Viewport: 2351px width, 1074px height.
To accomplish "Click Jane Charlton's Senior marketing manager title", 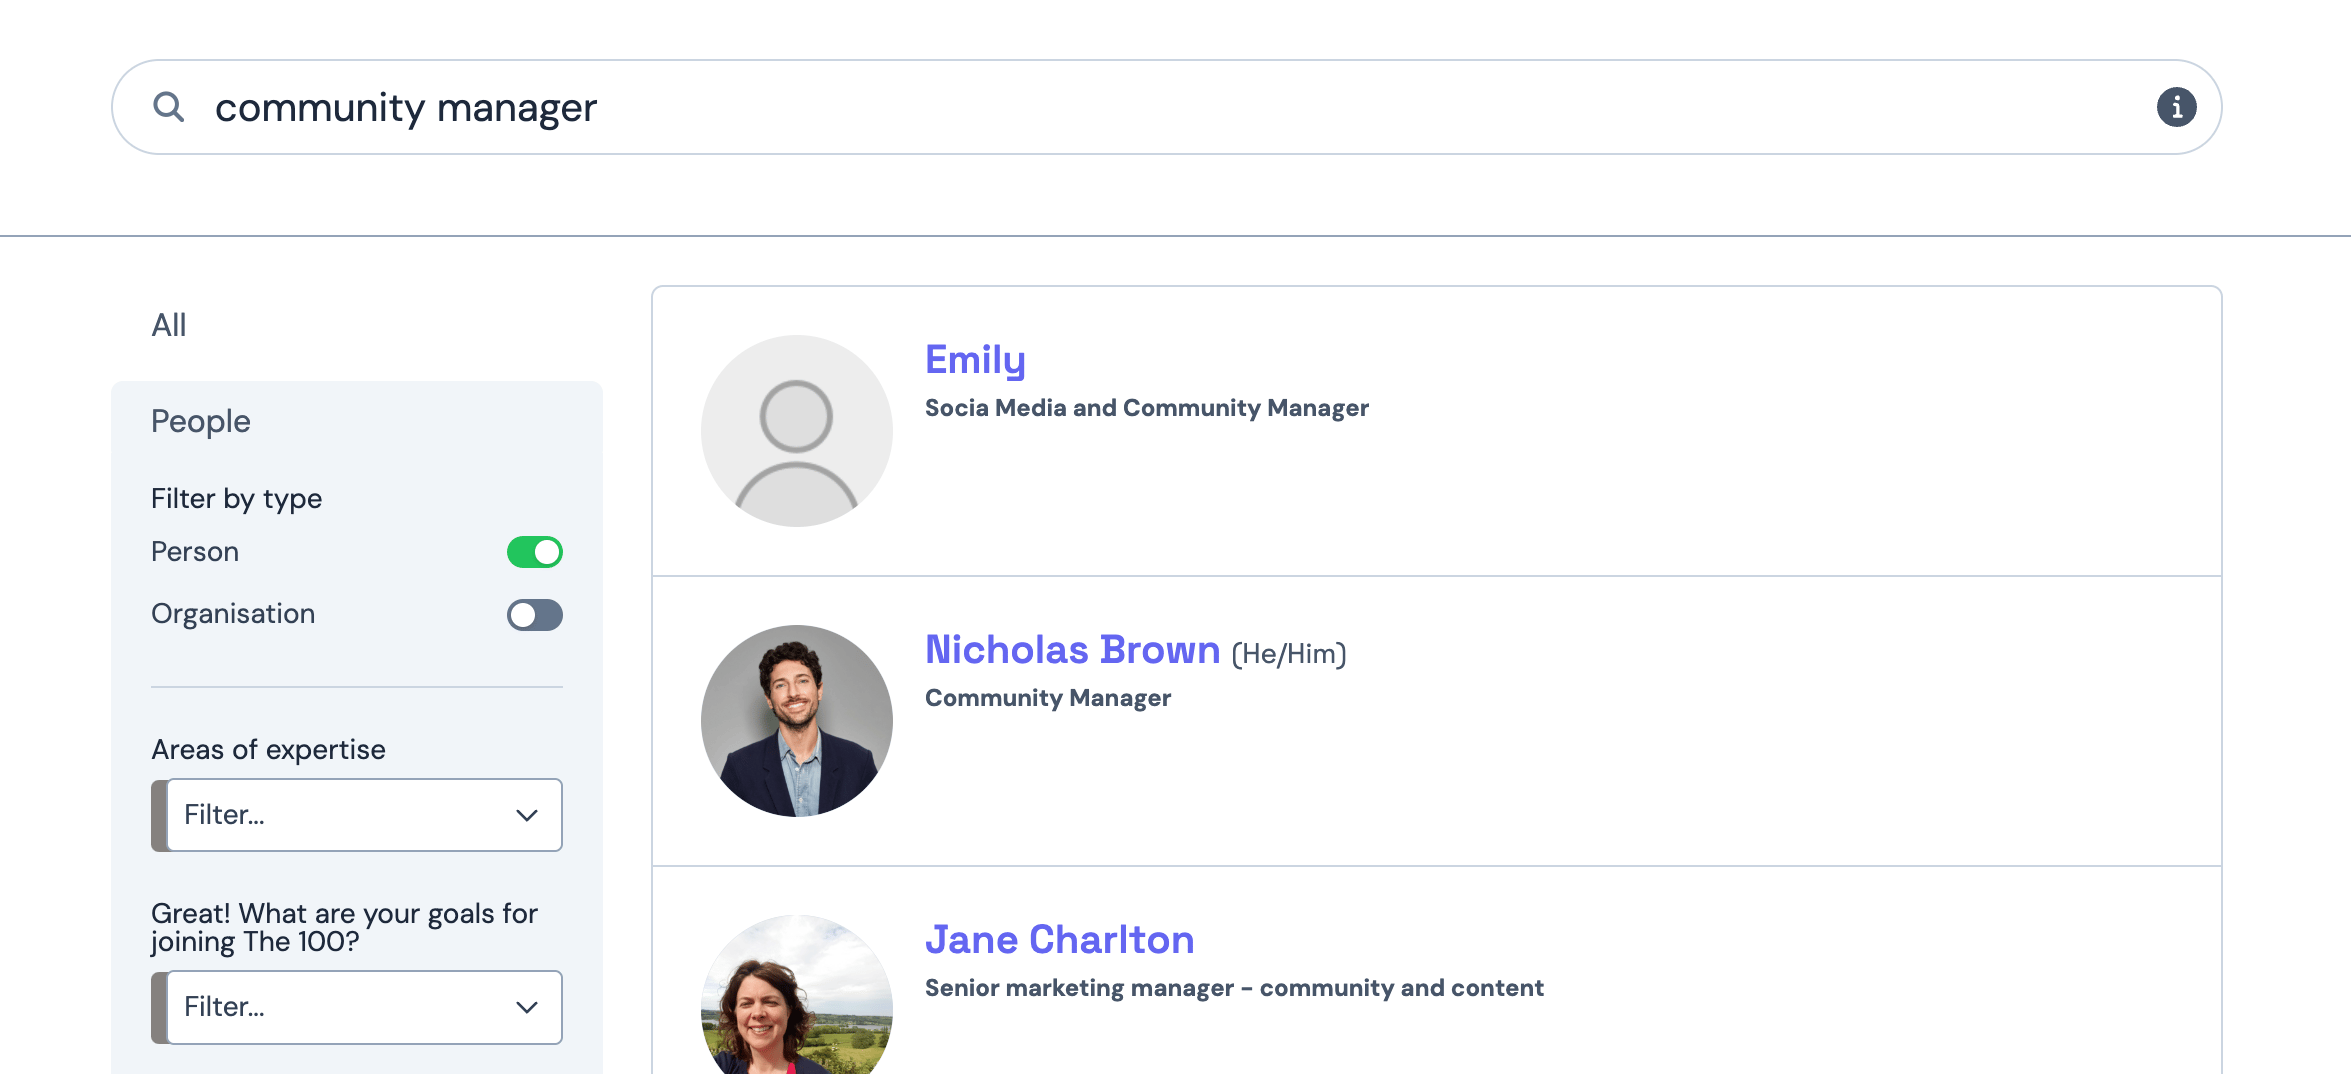I will 1233,988.
